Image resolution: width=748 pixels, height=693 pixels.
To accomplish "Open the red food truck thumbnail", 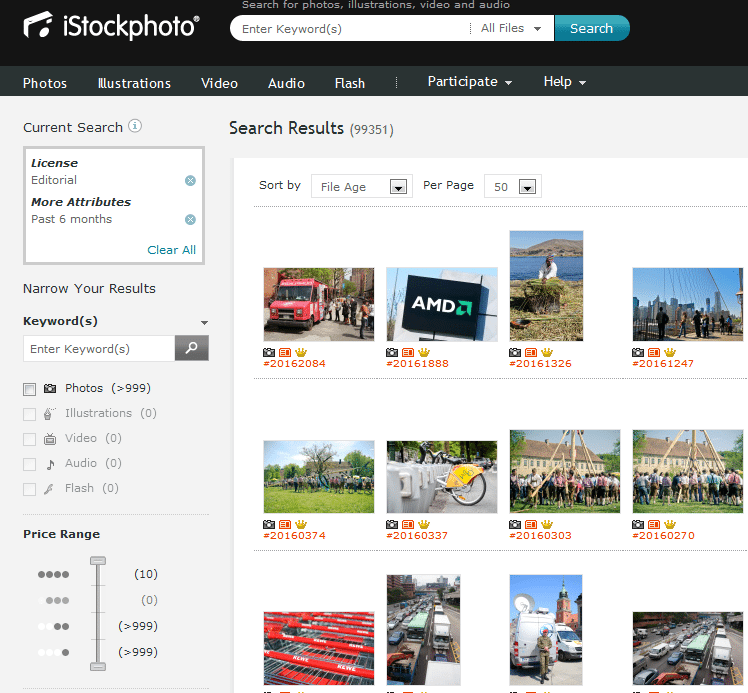I will pos(319,304).
